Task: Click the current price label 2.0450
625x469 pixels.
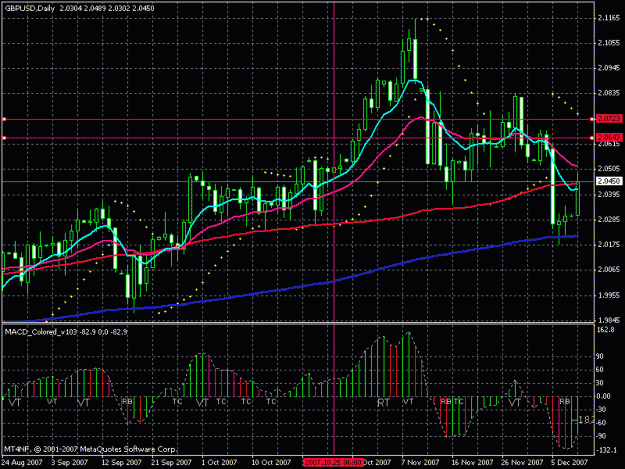Action: (609, 181)
